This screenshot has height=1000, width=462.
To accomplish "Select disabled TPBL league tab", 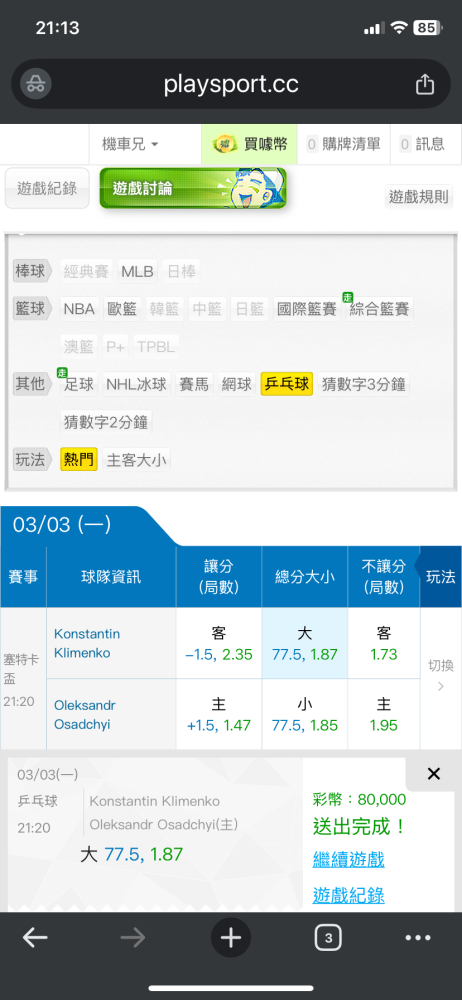I will (157, 347).
